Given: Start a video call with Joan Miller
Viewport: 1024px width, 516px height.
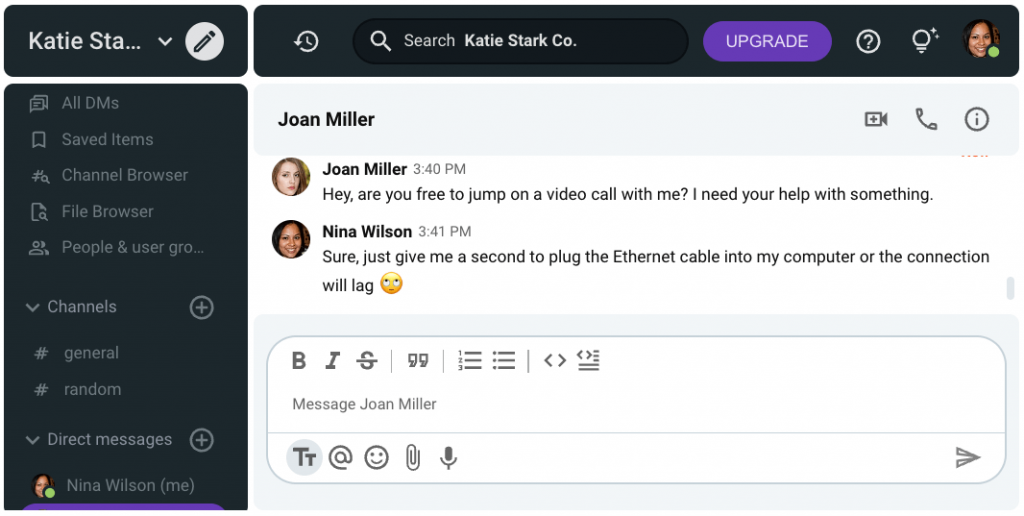Looking at the screenshot, I should pyautogui.click(x=876, y=120).
